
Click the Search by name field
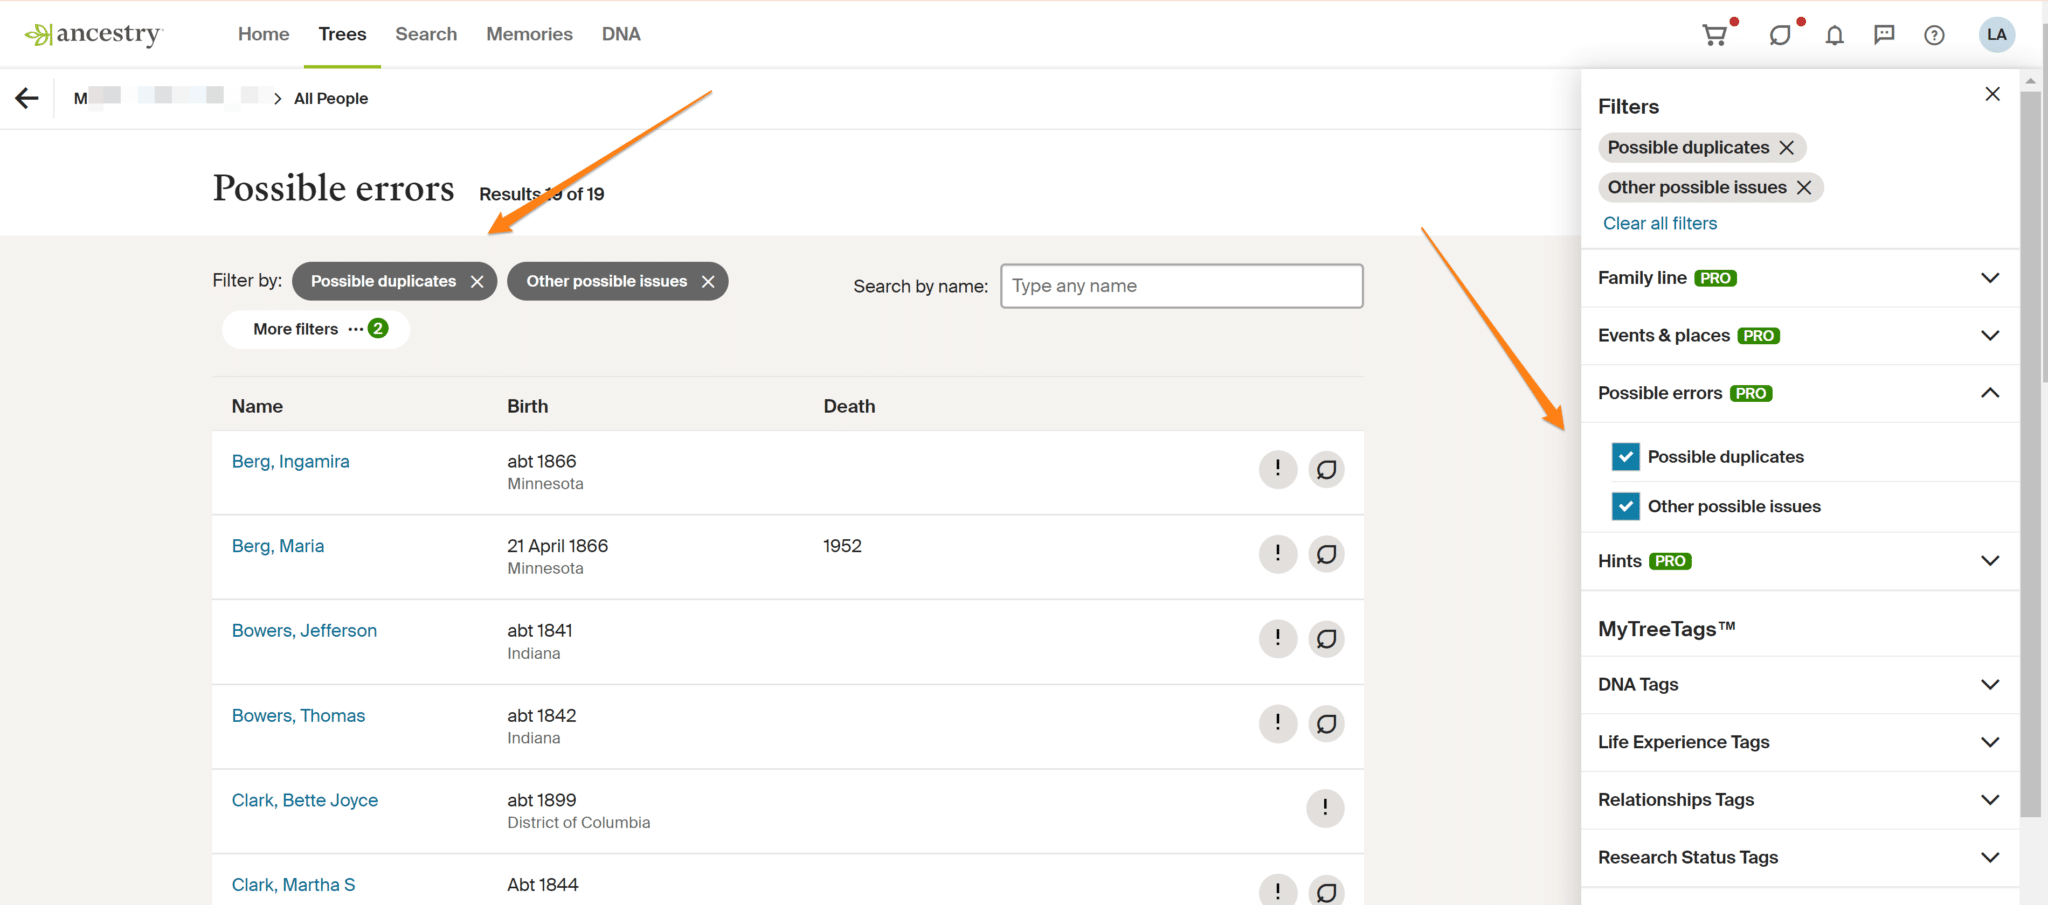click(1182, 286)
